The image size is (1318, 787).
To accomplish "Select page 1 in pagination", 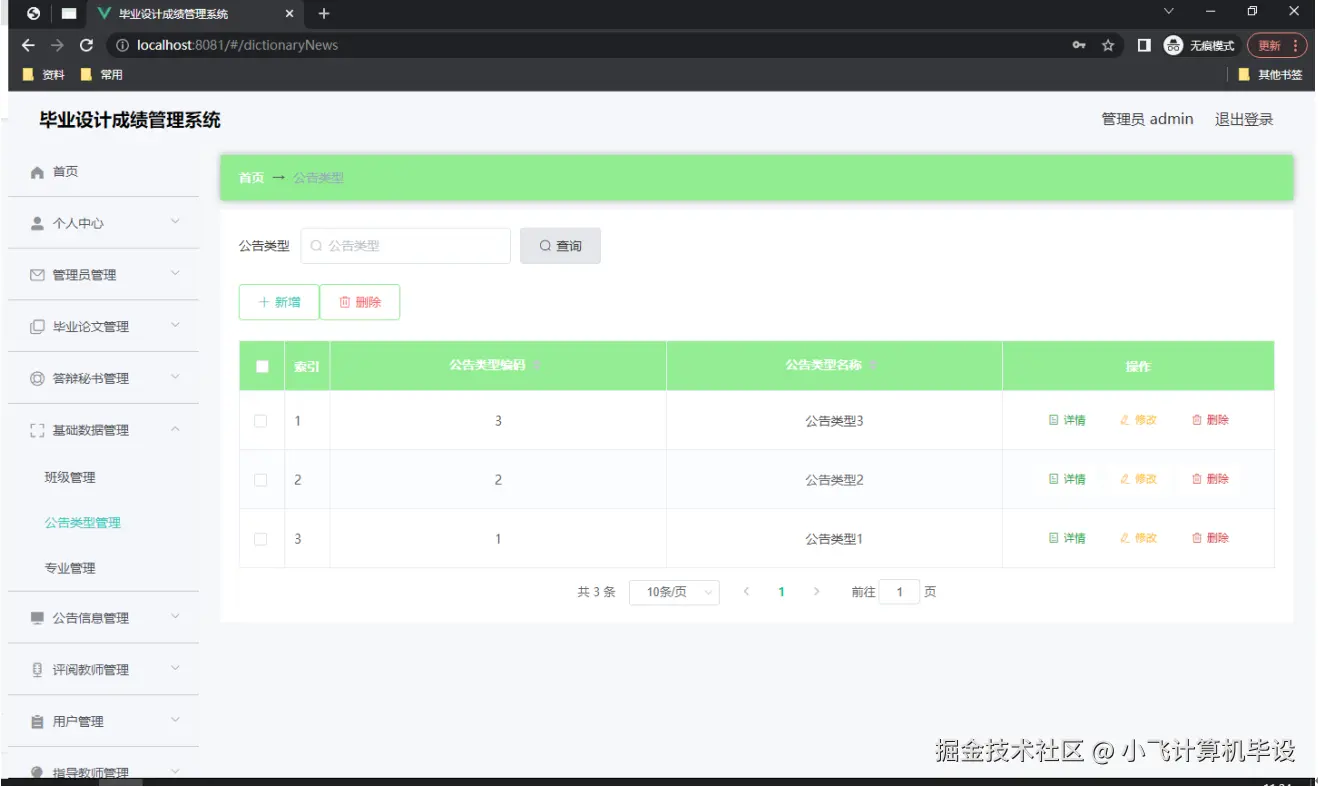I will click(x=781, y=592).
